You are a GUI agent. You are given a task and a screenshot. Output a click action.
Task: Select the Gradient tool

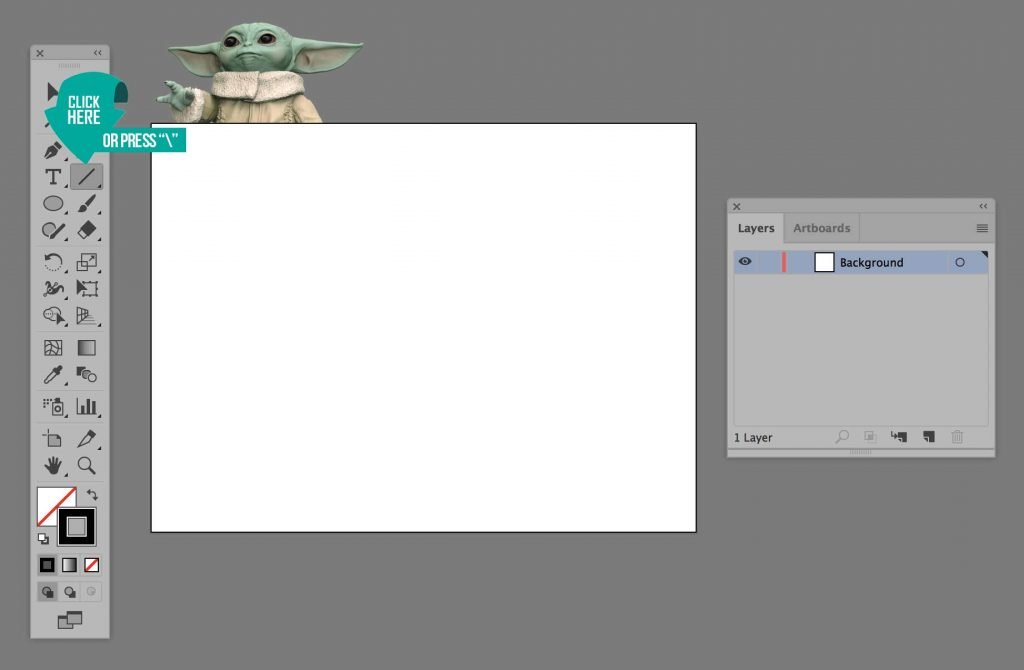tap(86, 348)
